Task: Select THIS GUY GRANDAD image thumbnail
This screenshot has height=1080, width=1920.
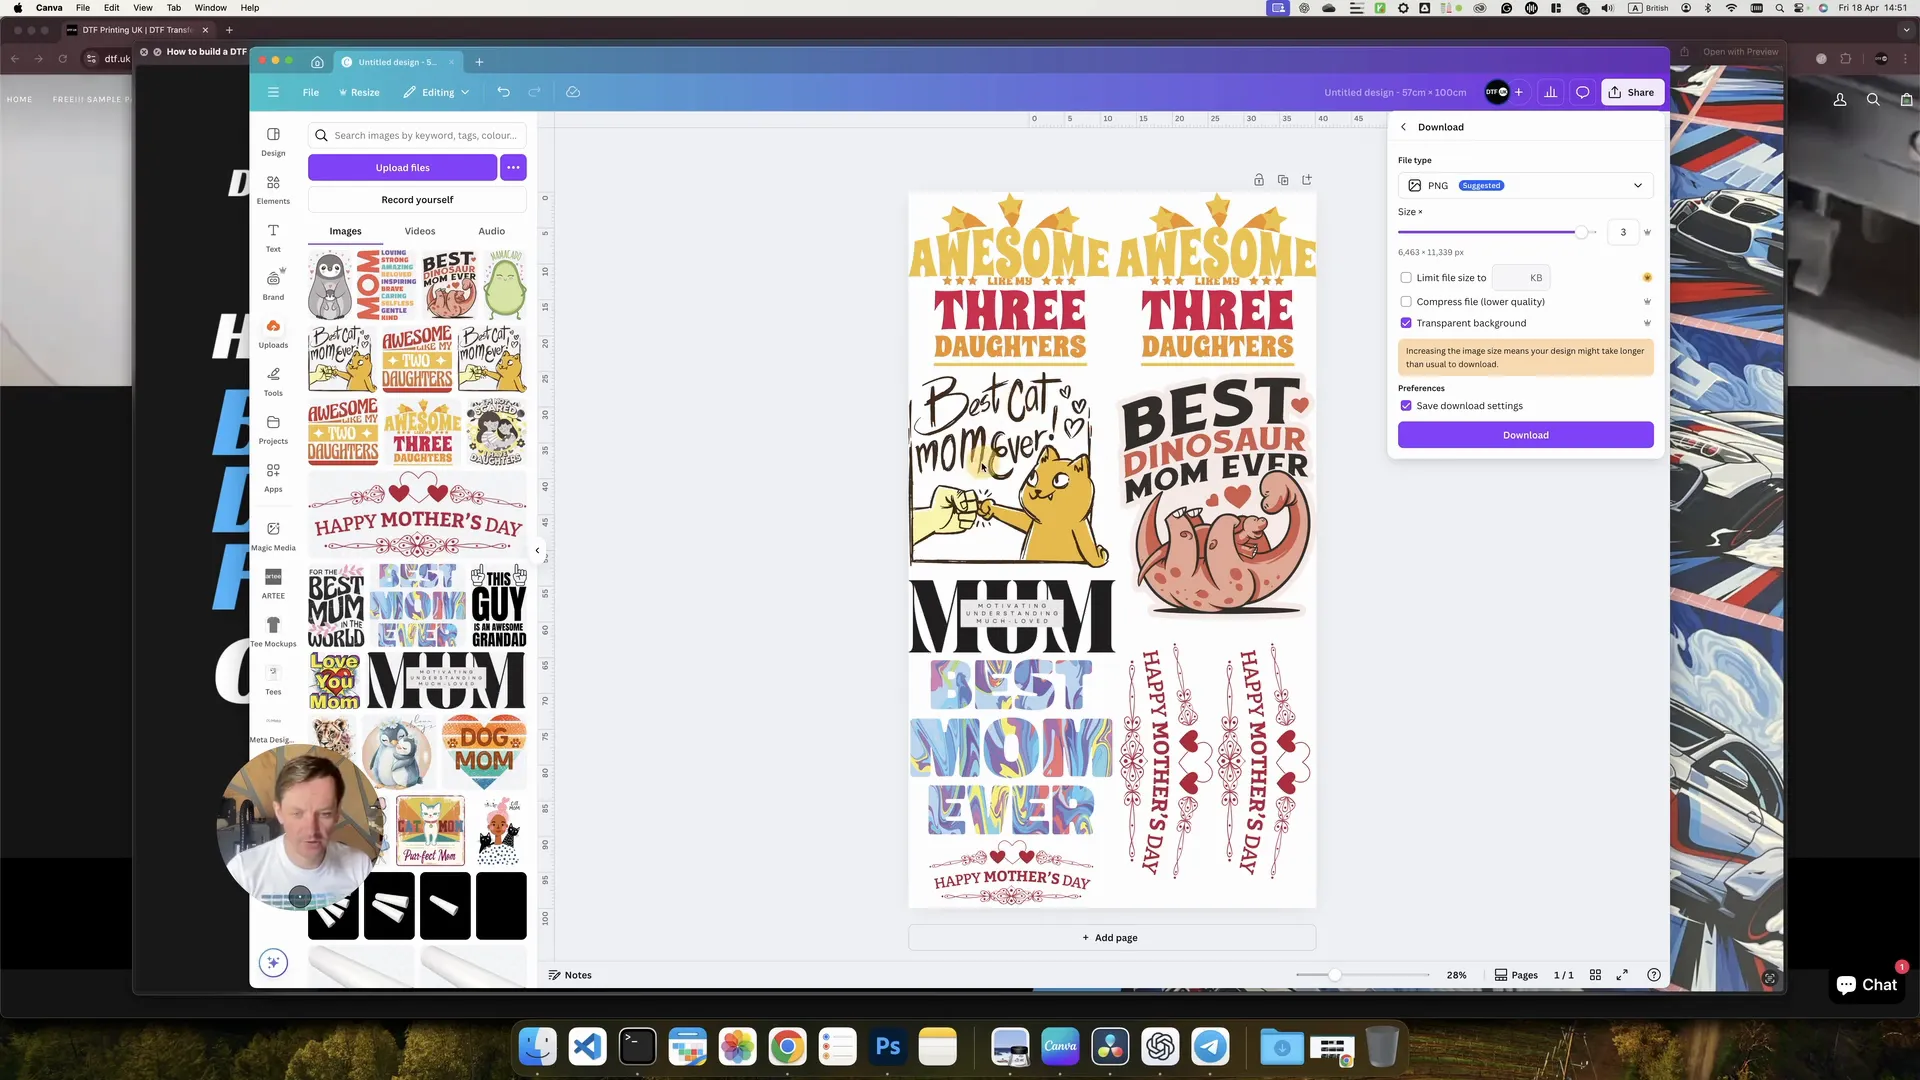Action: (x=498, y=606)
